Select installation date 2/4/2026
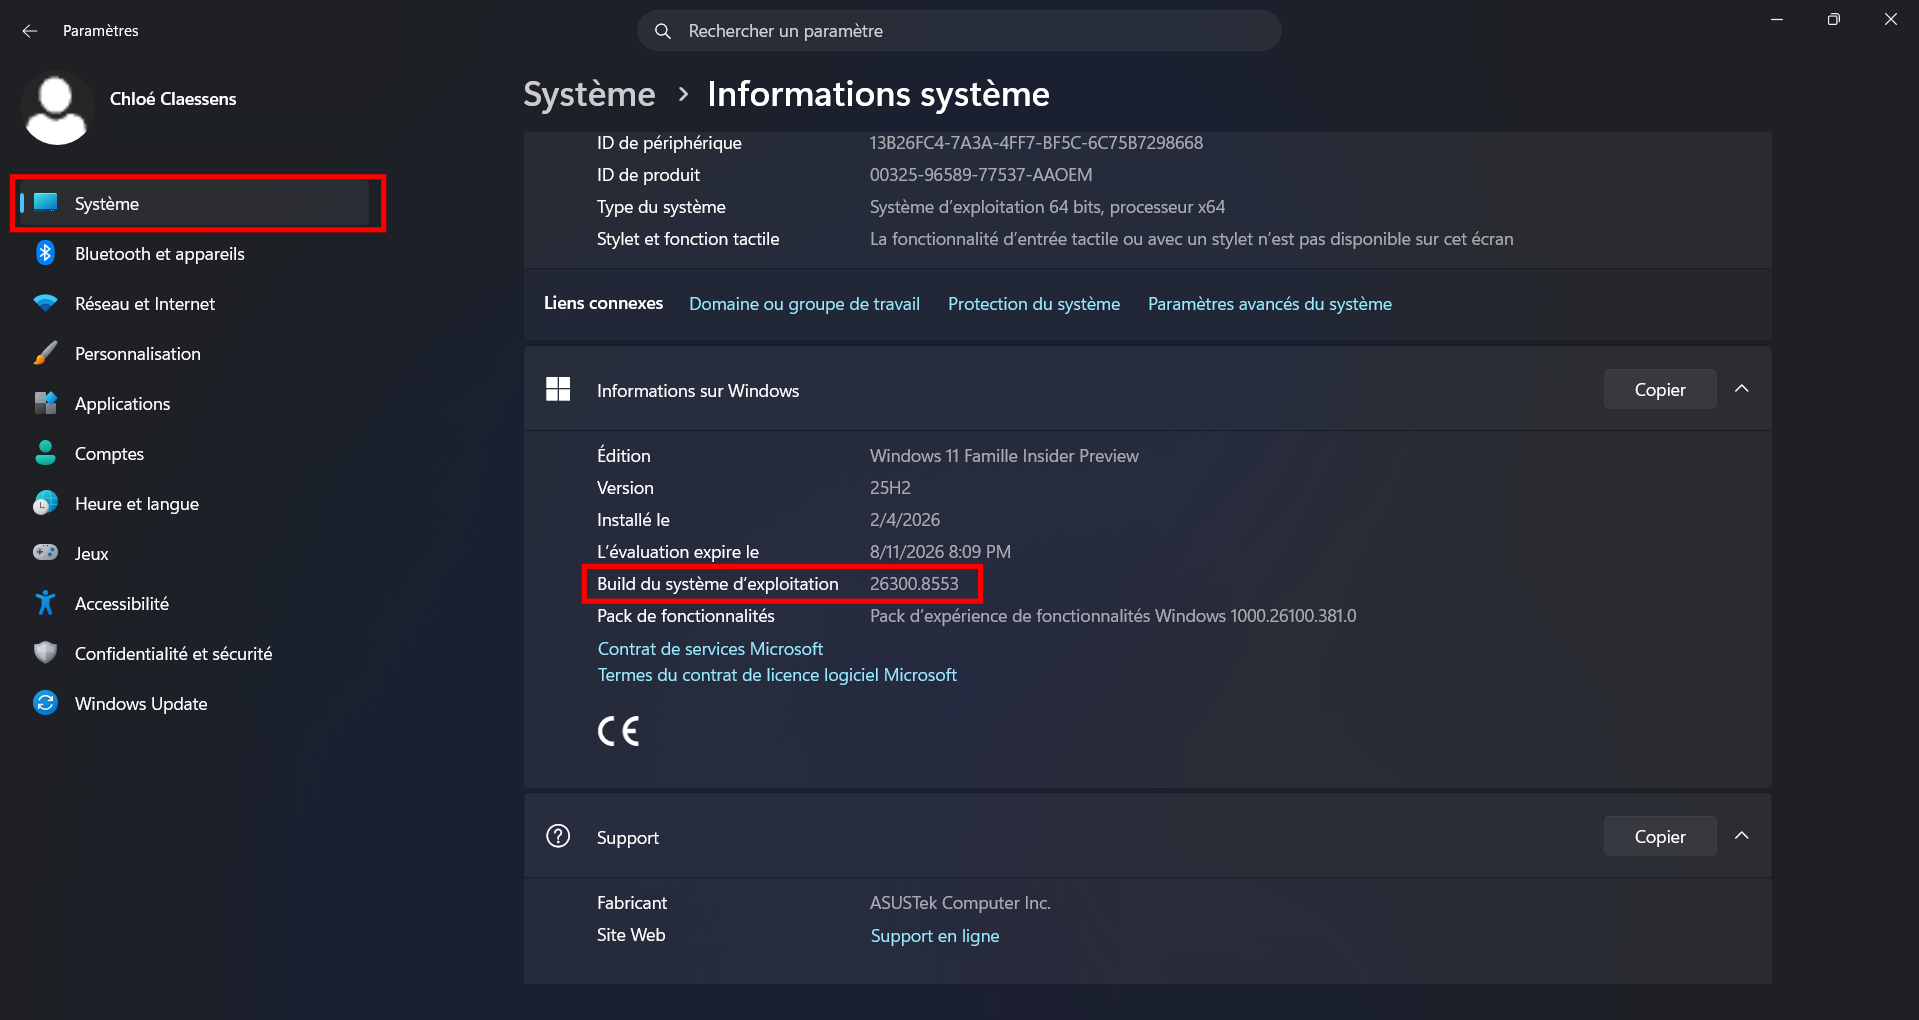 905,520
